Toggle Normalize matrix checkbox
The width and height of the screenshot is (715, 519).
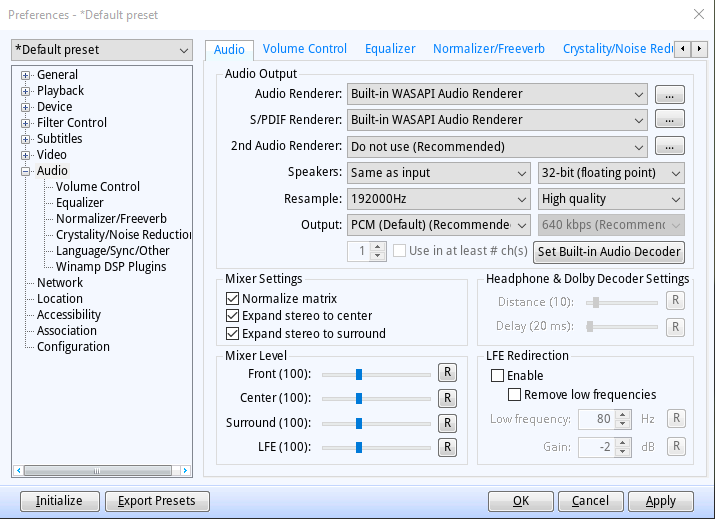point(232,299)
